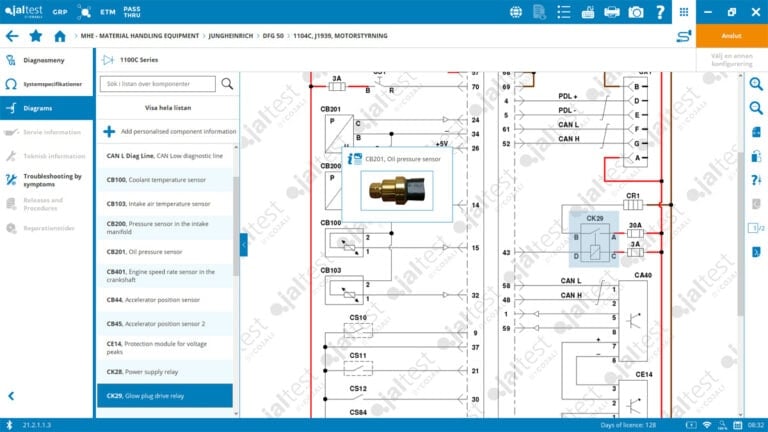Select CAN L Diag Line in list
Screen dimensions: 768x432
[x=165, y=156]
